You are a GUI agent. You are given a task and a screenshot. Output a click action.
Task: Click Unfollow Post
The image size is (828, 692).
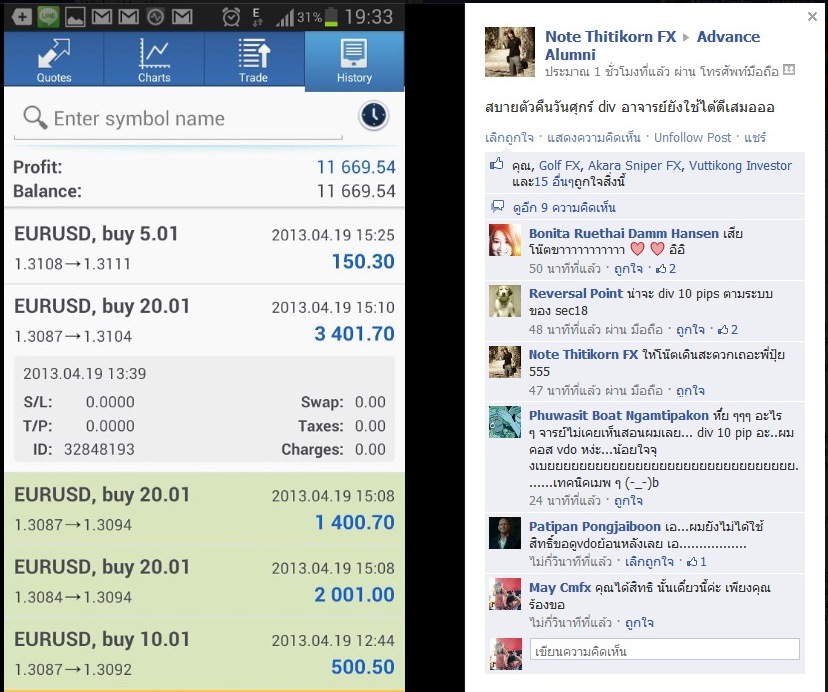(x=692, y=138)
